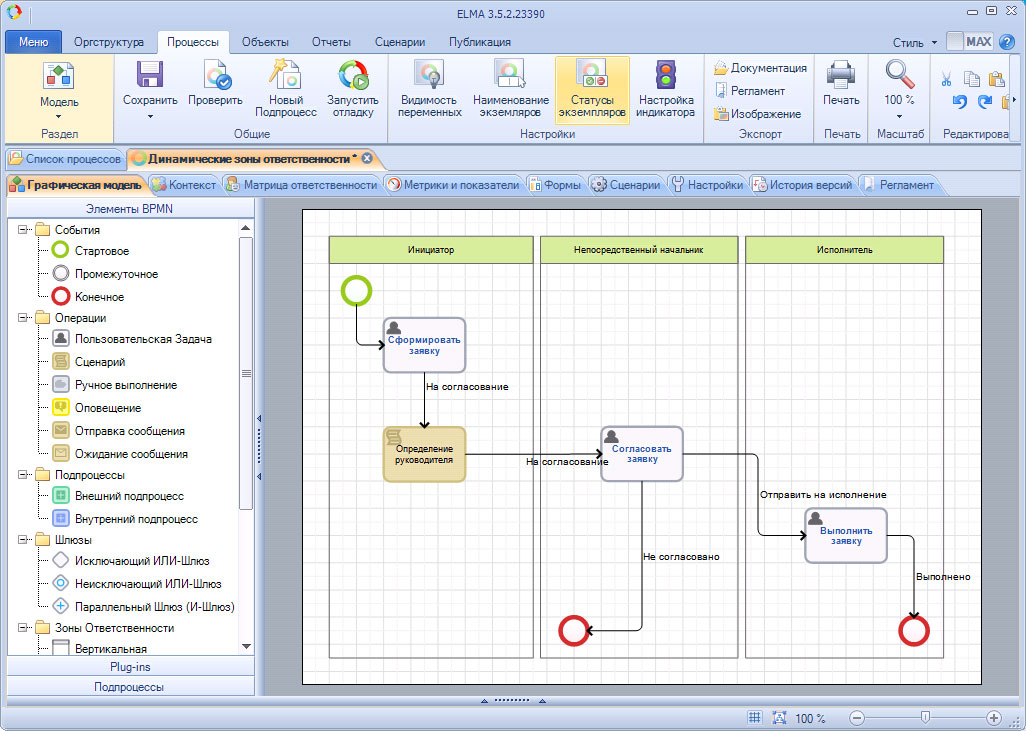Open help with the question mark icon
Image resolution: width=1026 pixels, height=731 pixels.
pos(1006,42)
